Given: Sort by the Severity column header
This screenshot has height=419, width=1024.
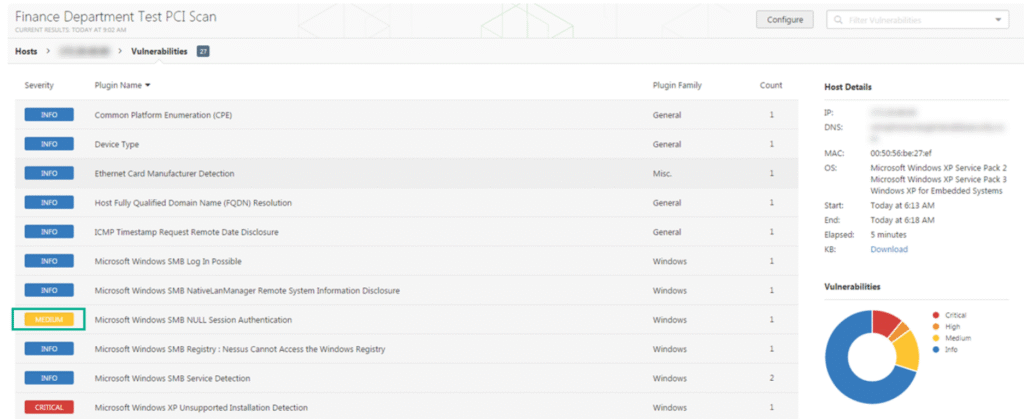Looking at the screenshot, I should [39, 86].
